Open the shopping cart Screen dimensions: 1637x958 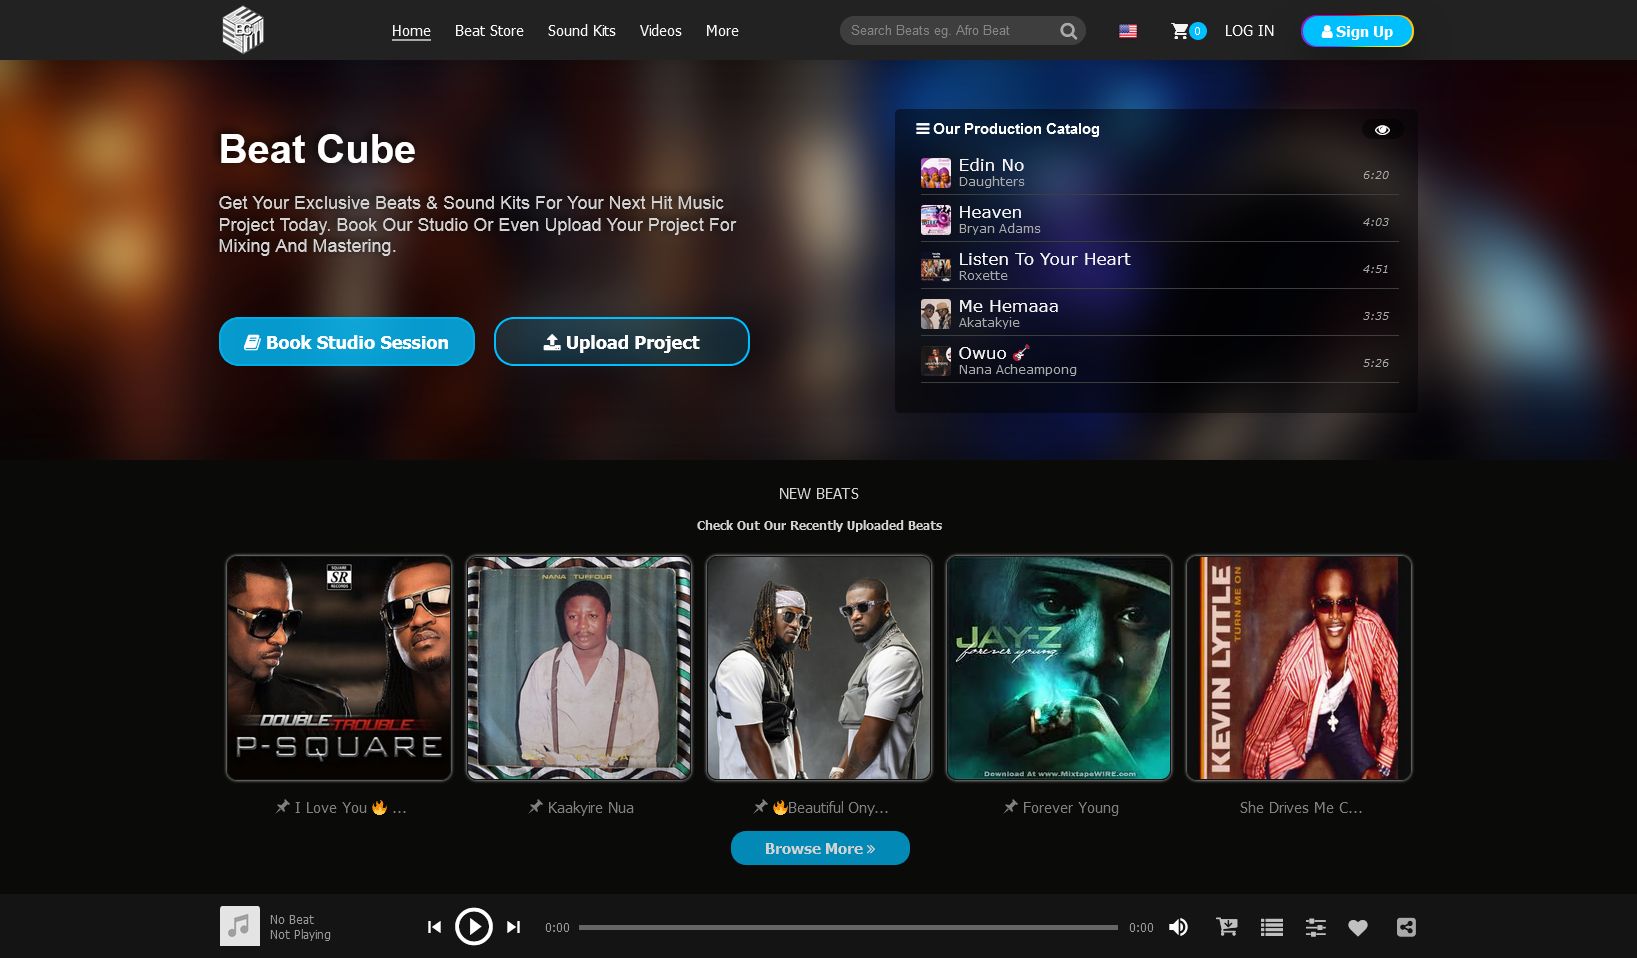[x=1188, y=31]
